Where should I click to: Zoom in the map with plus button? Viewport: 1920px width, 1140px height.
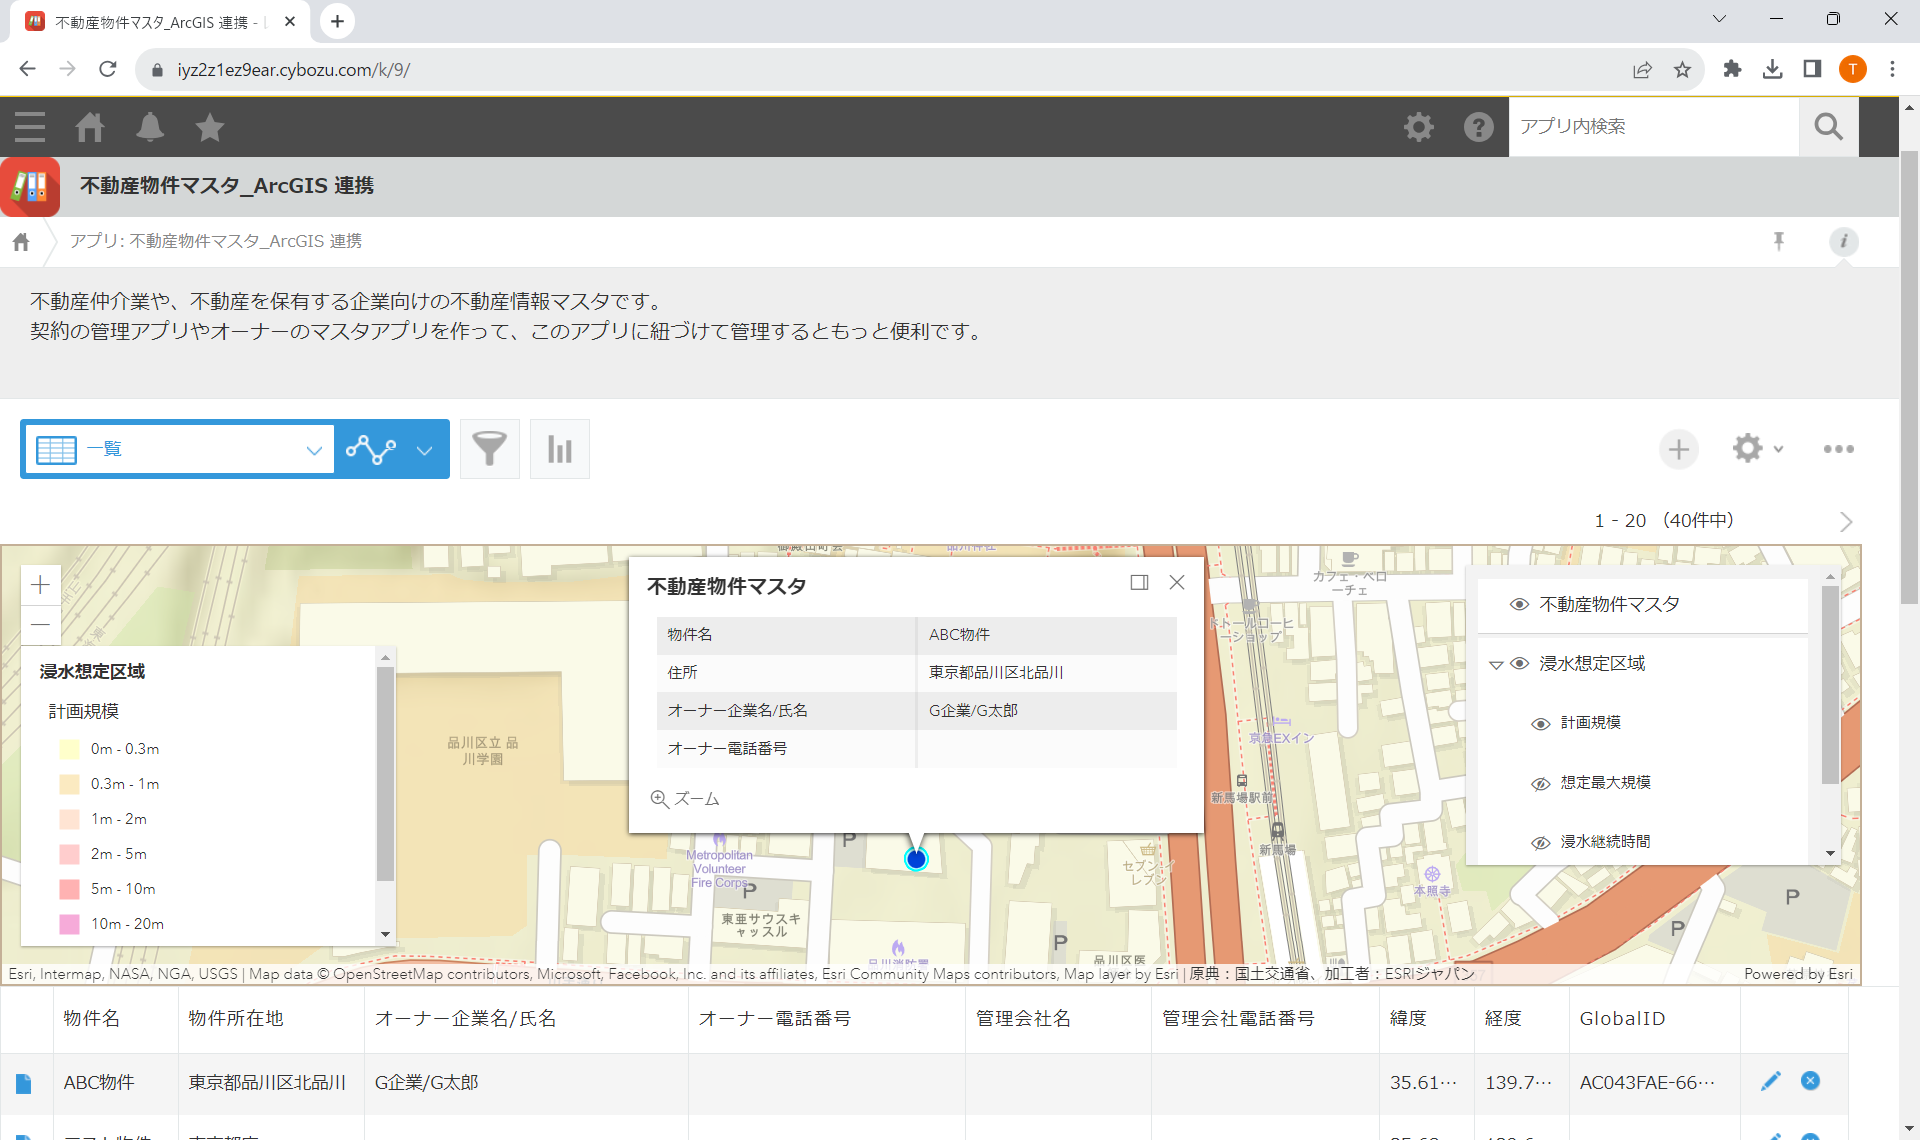tap(41, 584)
